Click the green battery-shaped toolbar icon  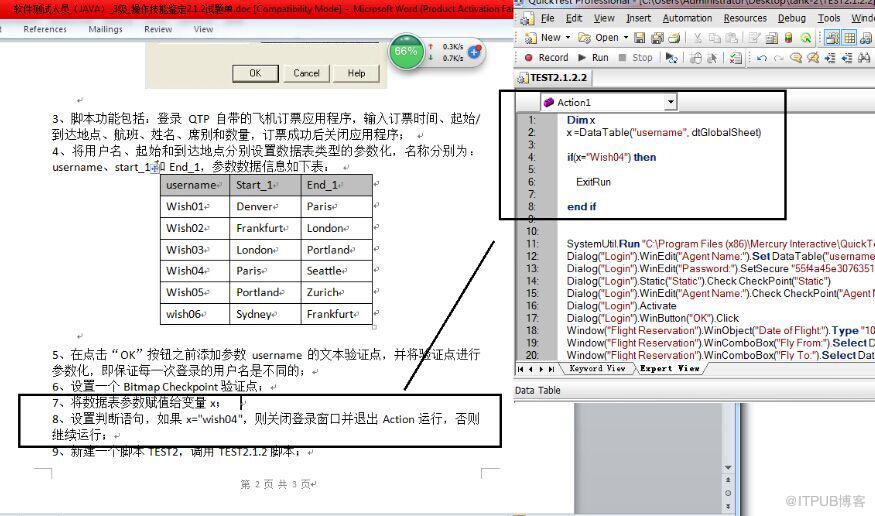(788, 37)
